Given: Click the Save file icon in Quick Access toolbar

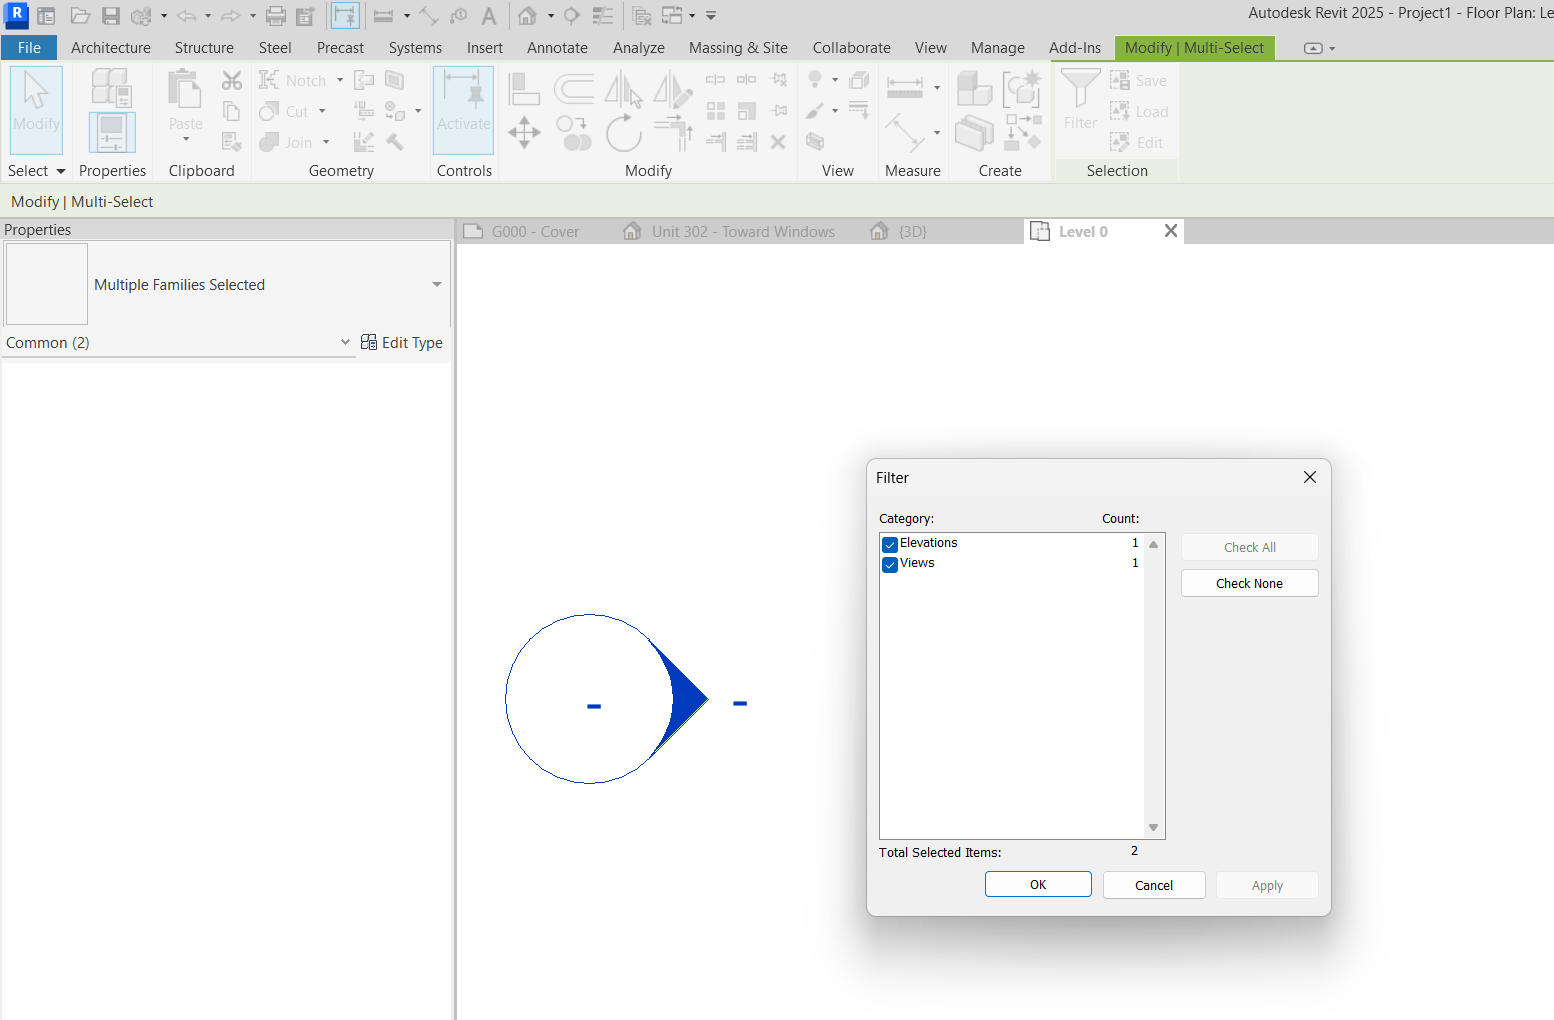Looking at the screenshot, I should [x=111, y=15].
